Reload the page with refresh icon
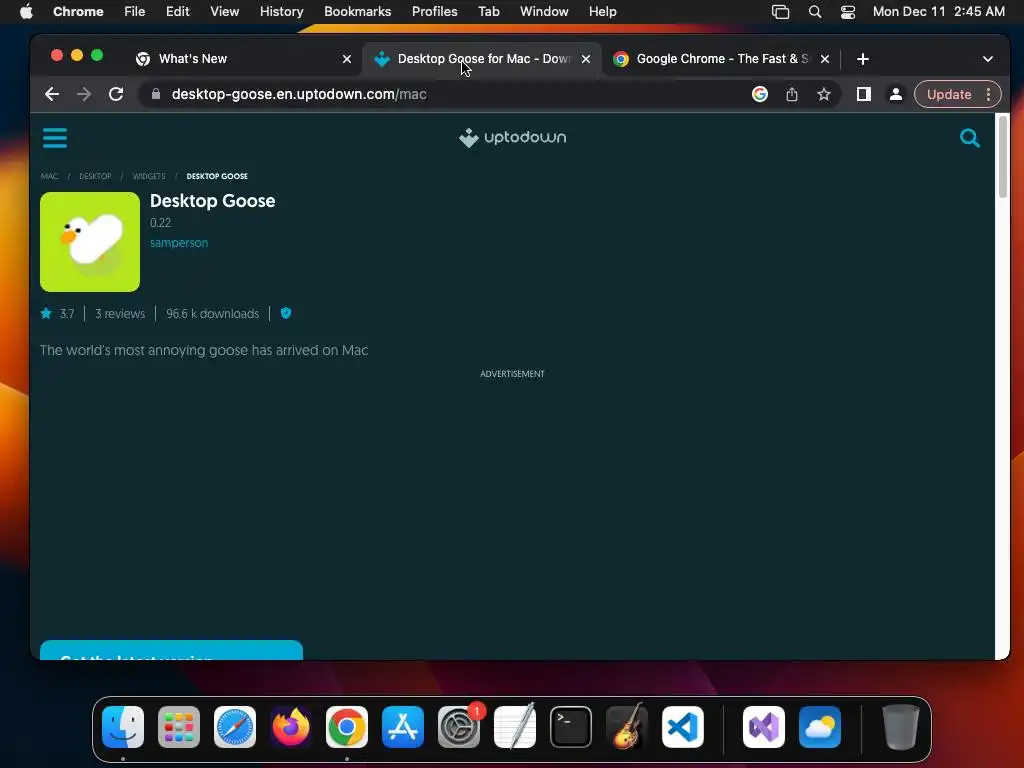Viewport: 1024px width, 768px height. click(116, 94)
